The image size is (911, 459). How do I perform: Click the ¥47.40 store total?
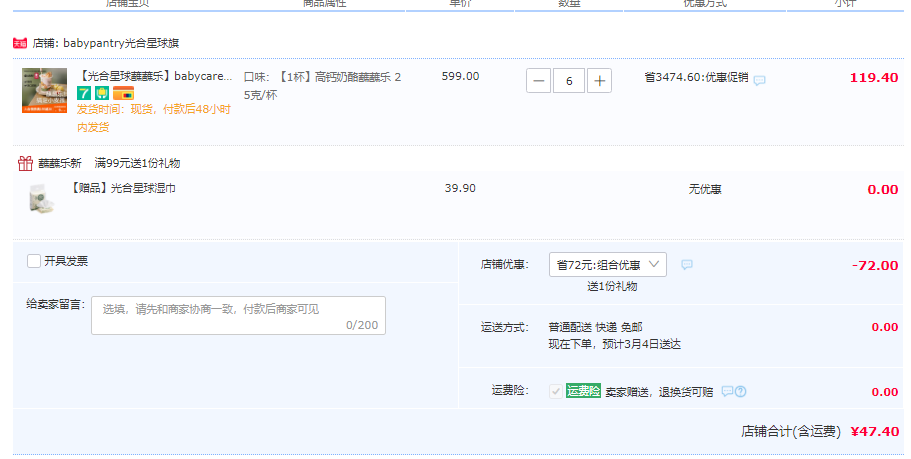tap(875, 431)
